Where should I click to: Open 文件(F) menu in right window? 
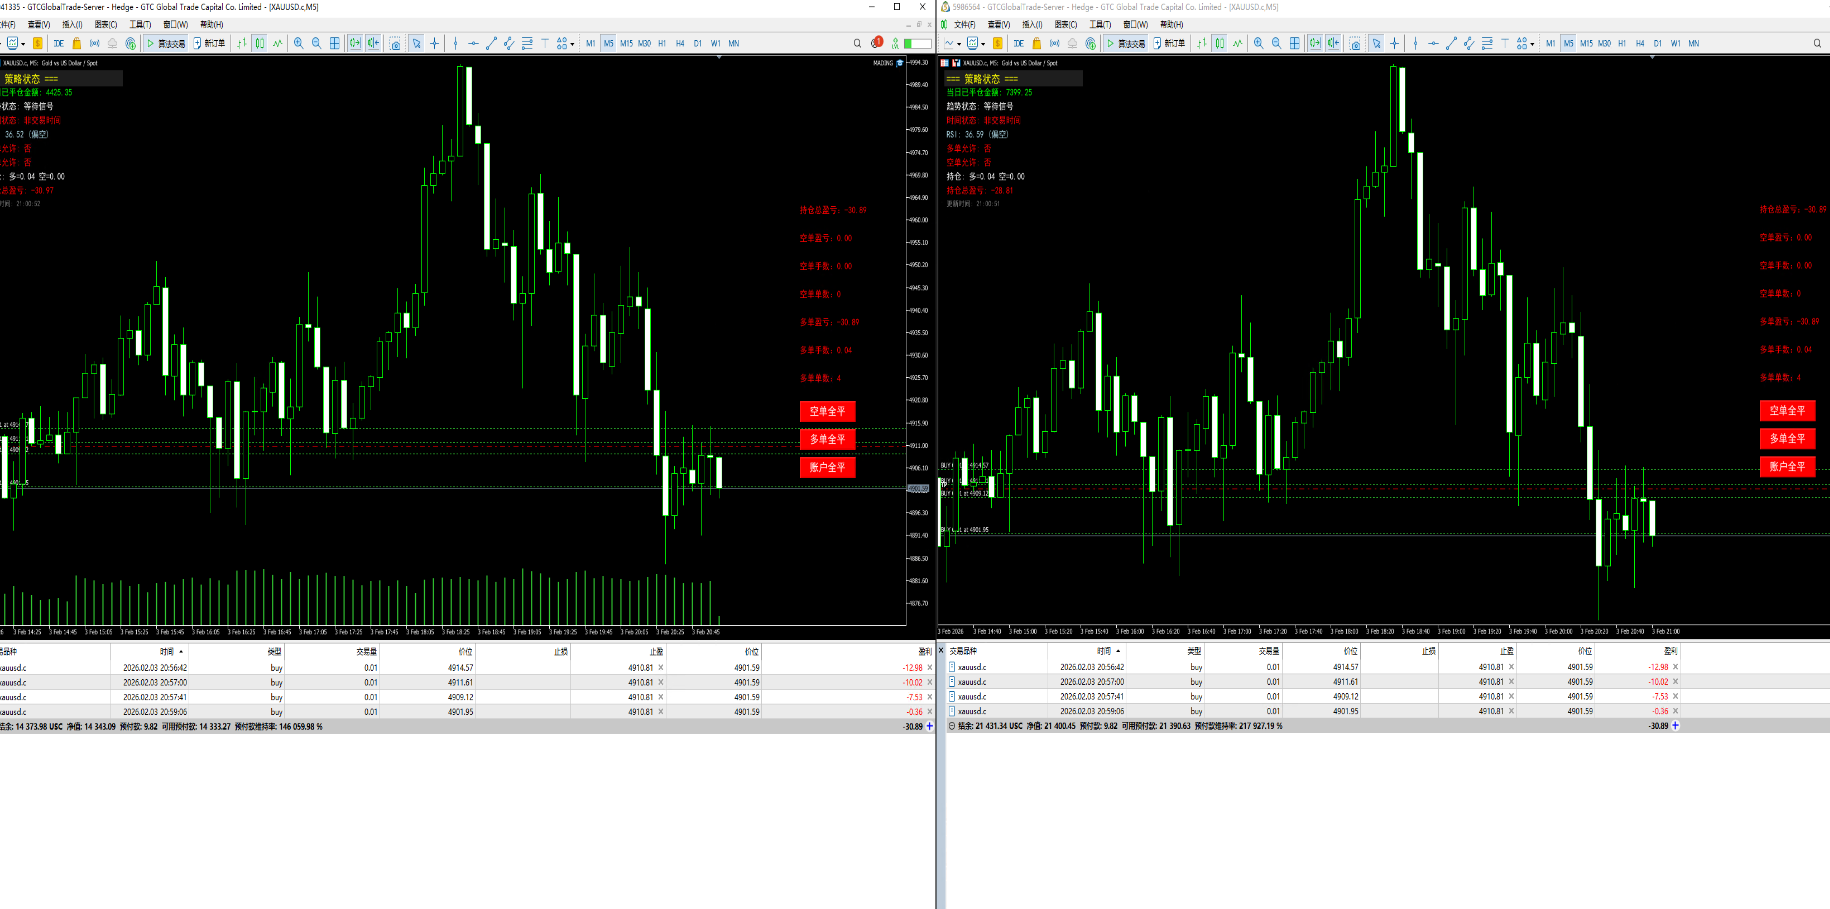965,24
